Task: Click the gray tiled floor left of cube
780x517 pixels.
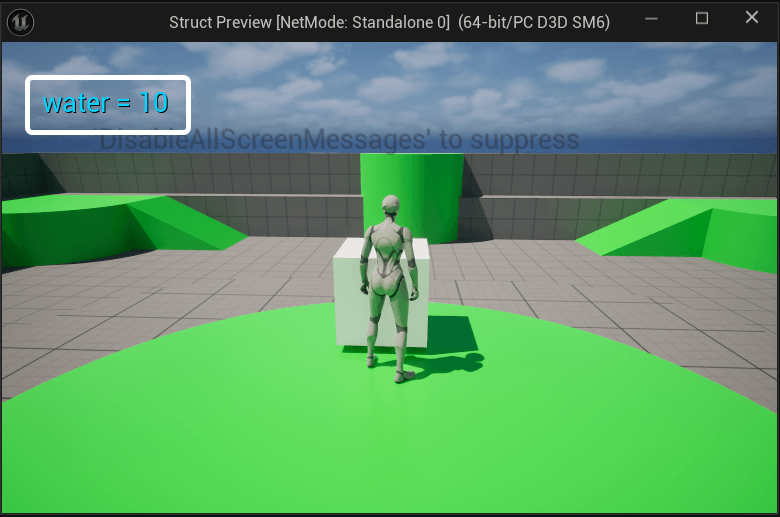Action: tap(200, 290)
